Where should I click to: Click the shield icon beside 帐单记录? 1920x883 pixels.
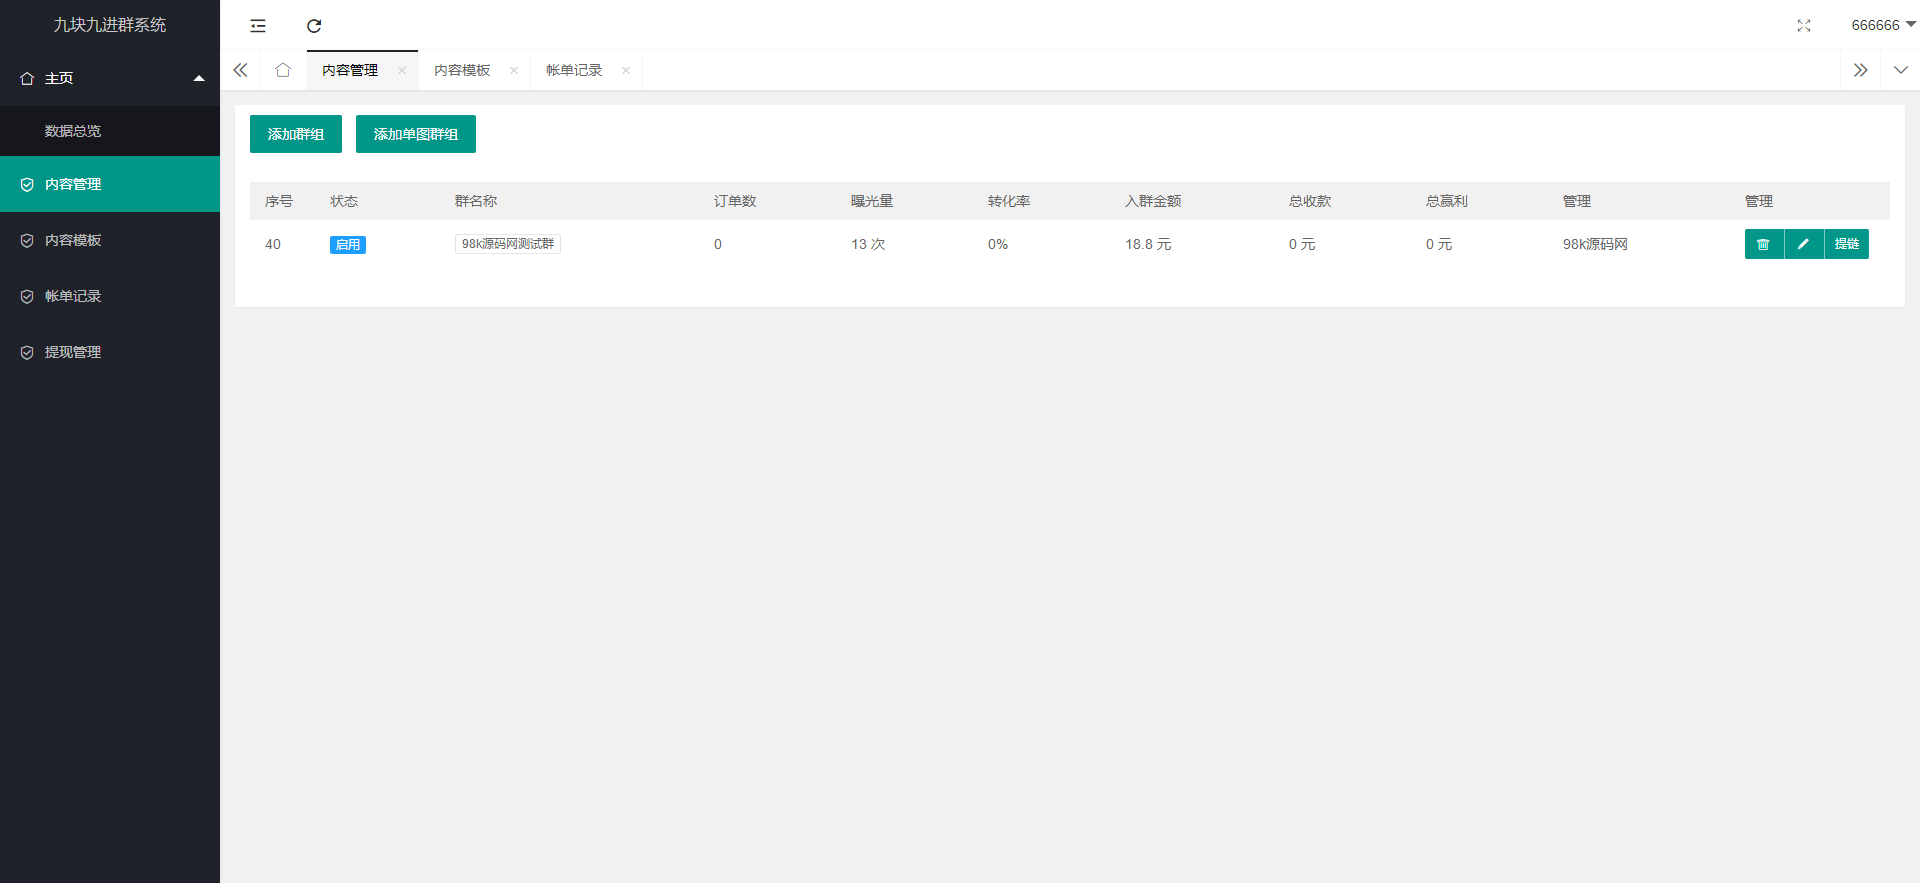click(27, 296)
